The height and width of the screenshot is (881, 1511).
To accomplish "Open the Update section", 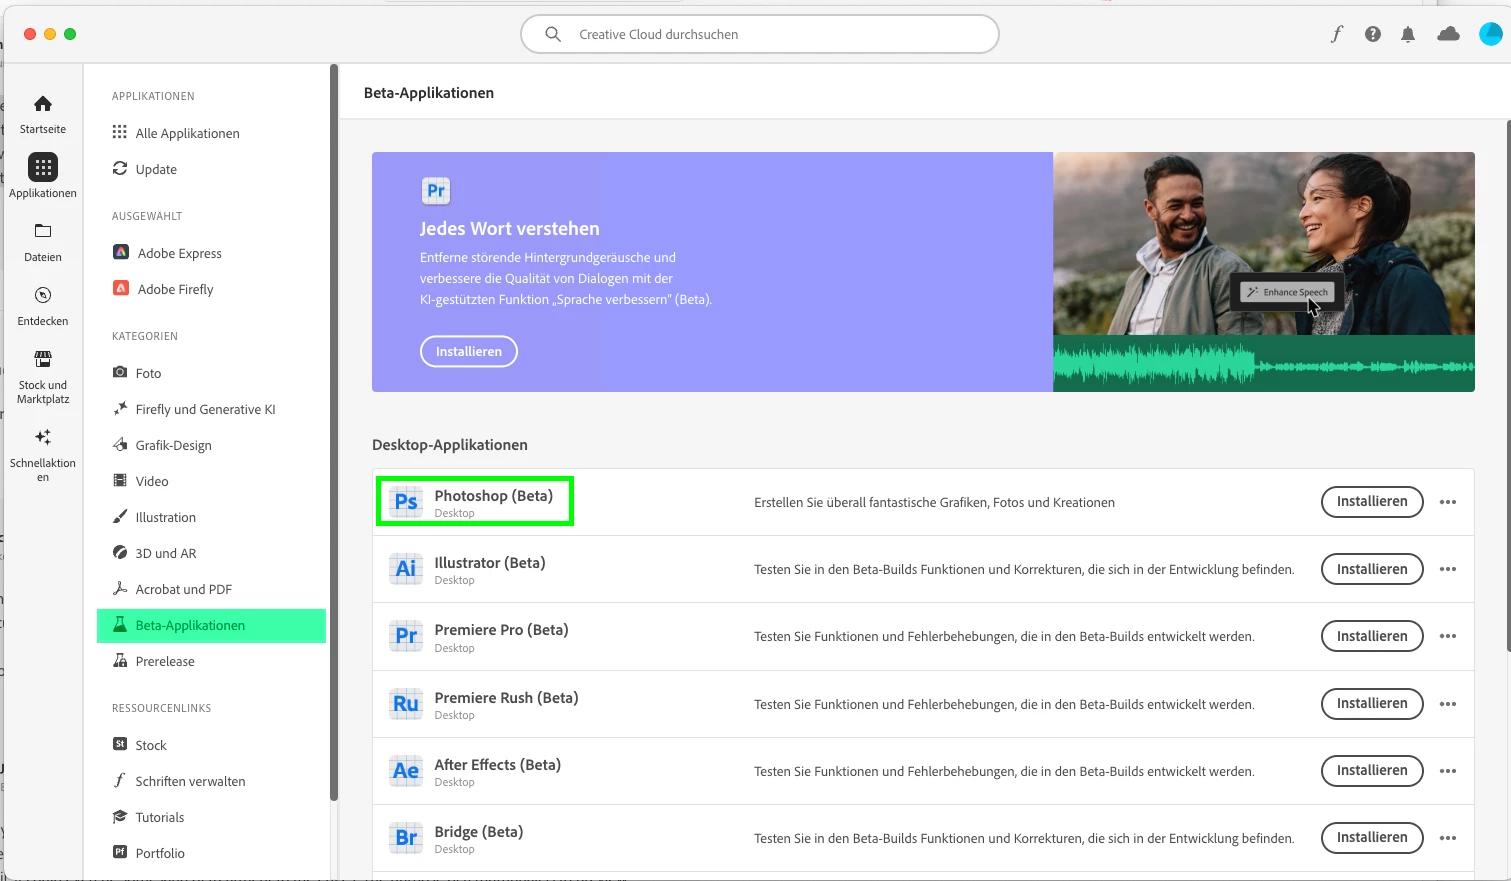I will coord(211,169).
